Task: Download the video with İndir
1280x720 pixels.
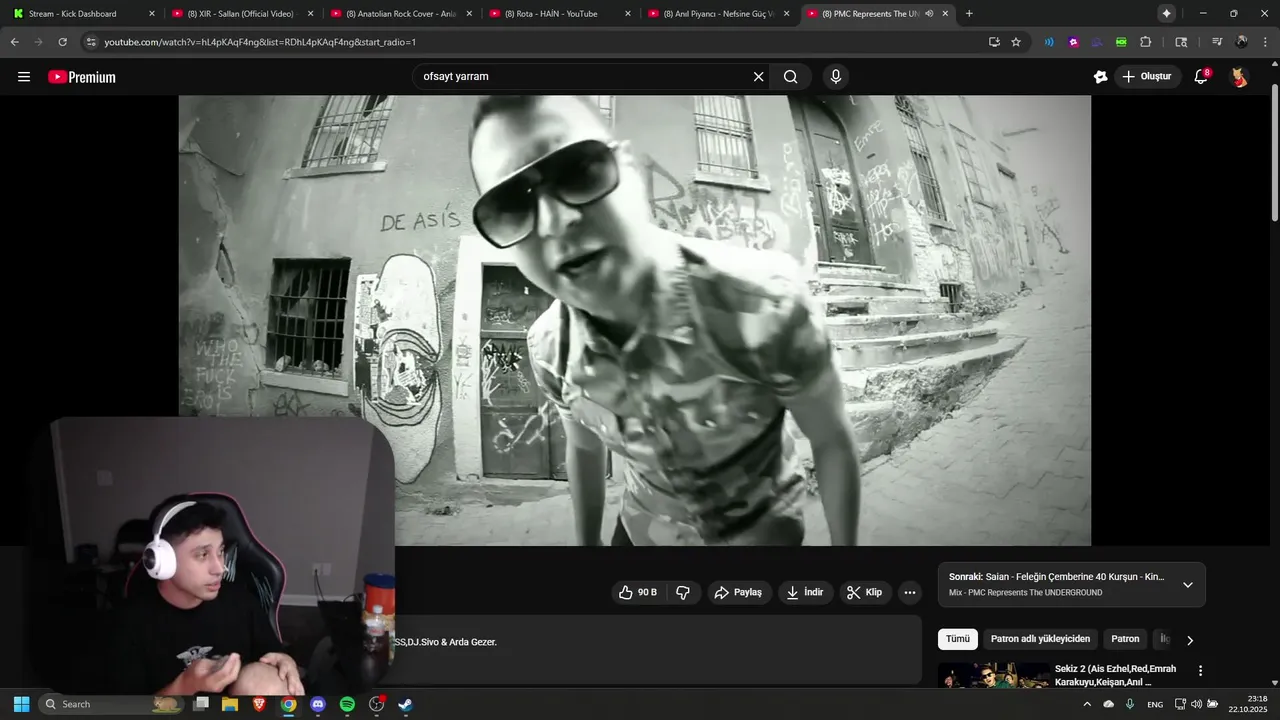Action: 806,592
